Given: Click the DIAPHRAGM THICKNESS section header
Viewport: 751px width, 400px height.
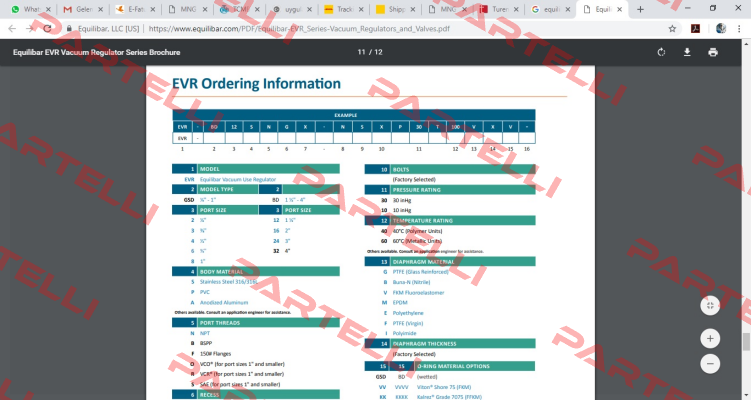Looking at the screenshot, I should [x=450, y=343].
